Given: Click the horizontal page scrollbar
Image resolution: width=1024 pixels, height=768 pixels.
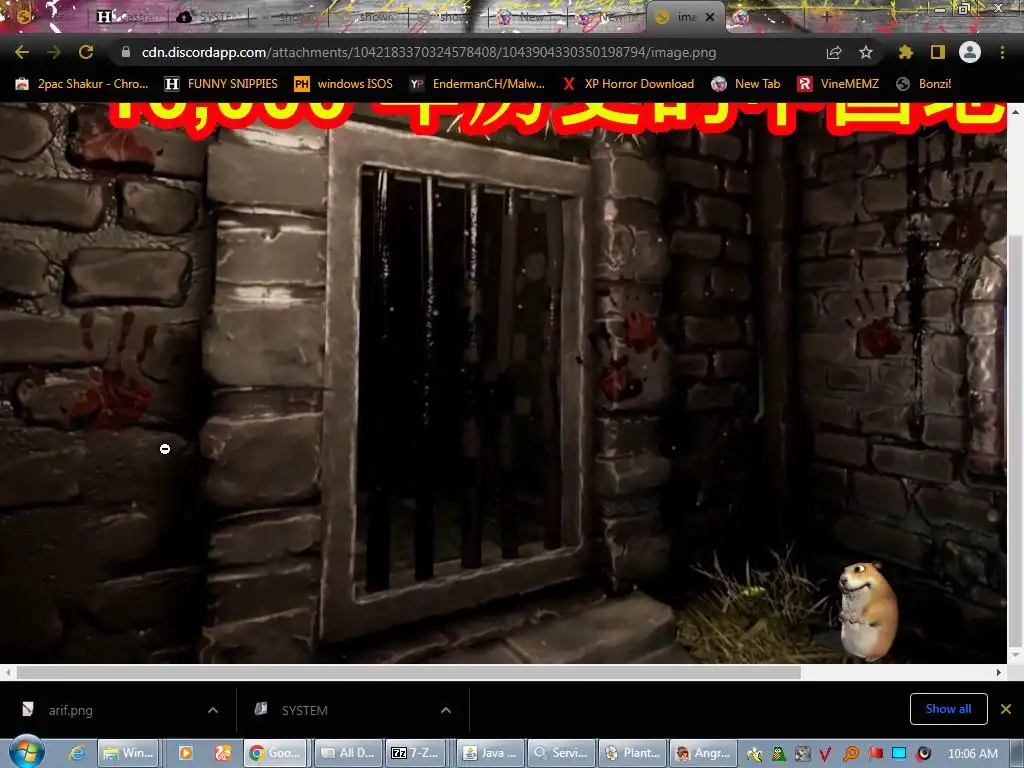Looking at the screenshot, I should (x=408, y=672).
